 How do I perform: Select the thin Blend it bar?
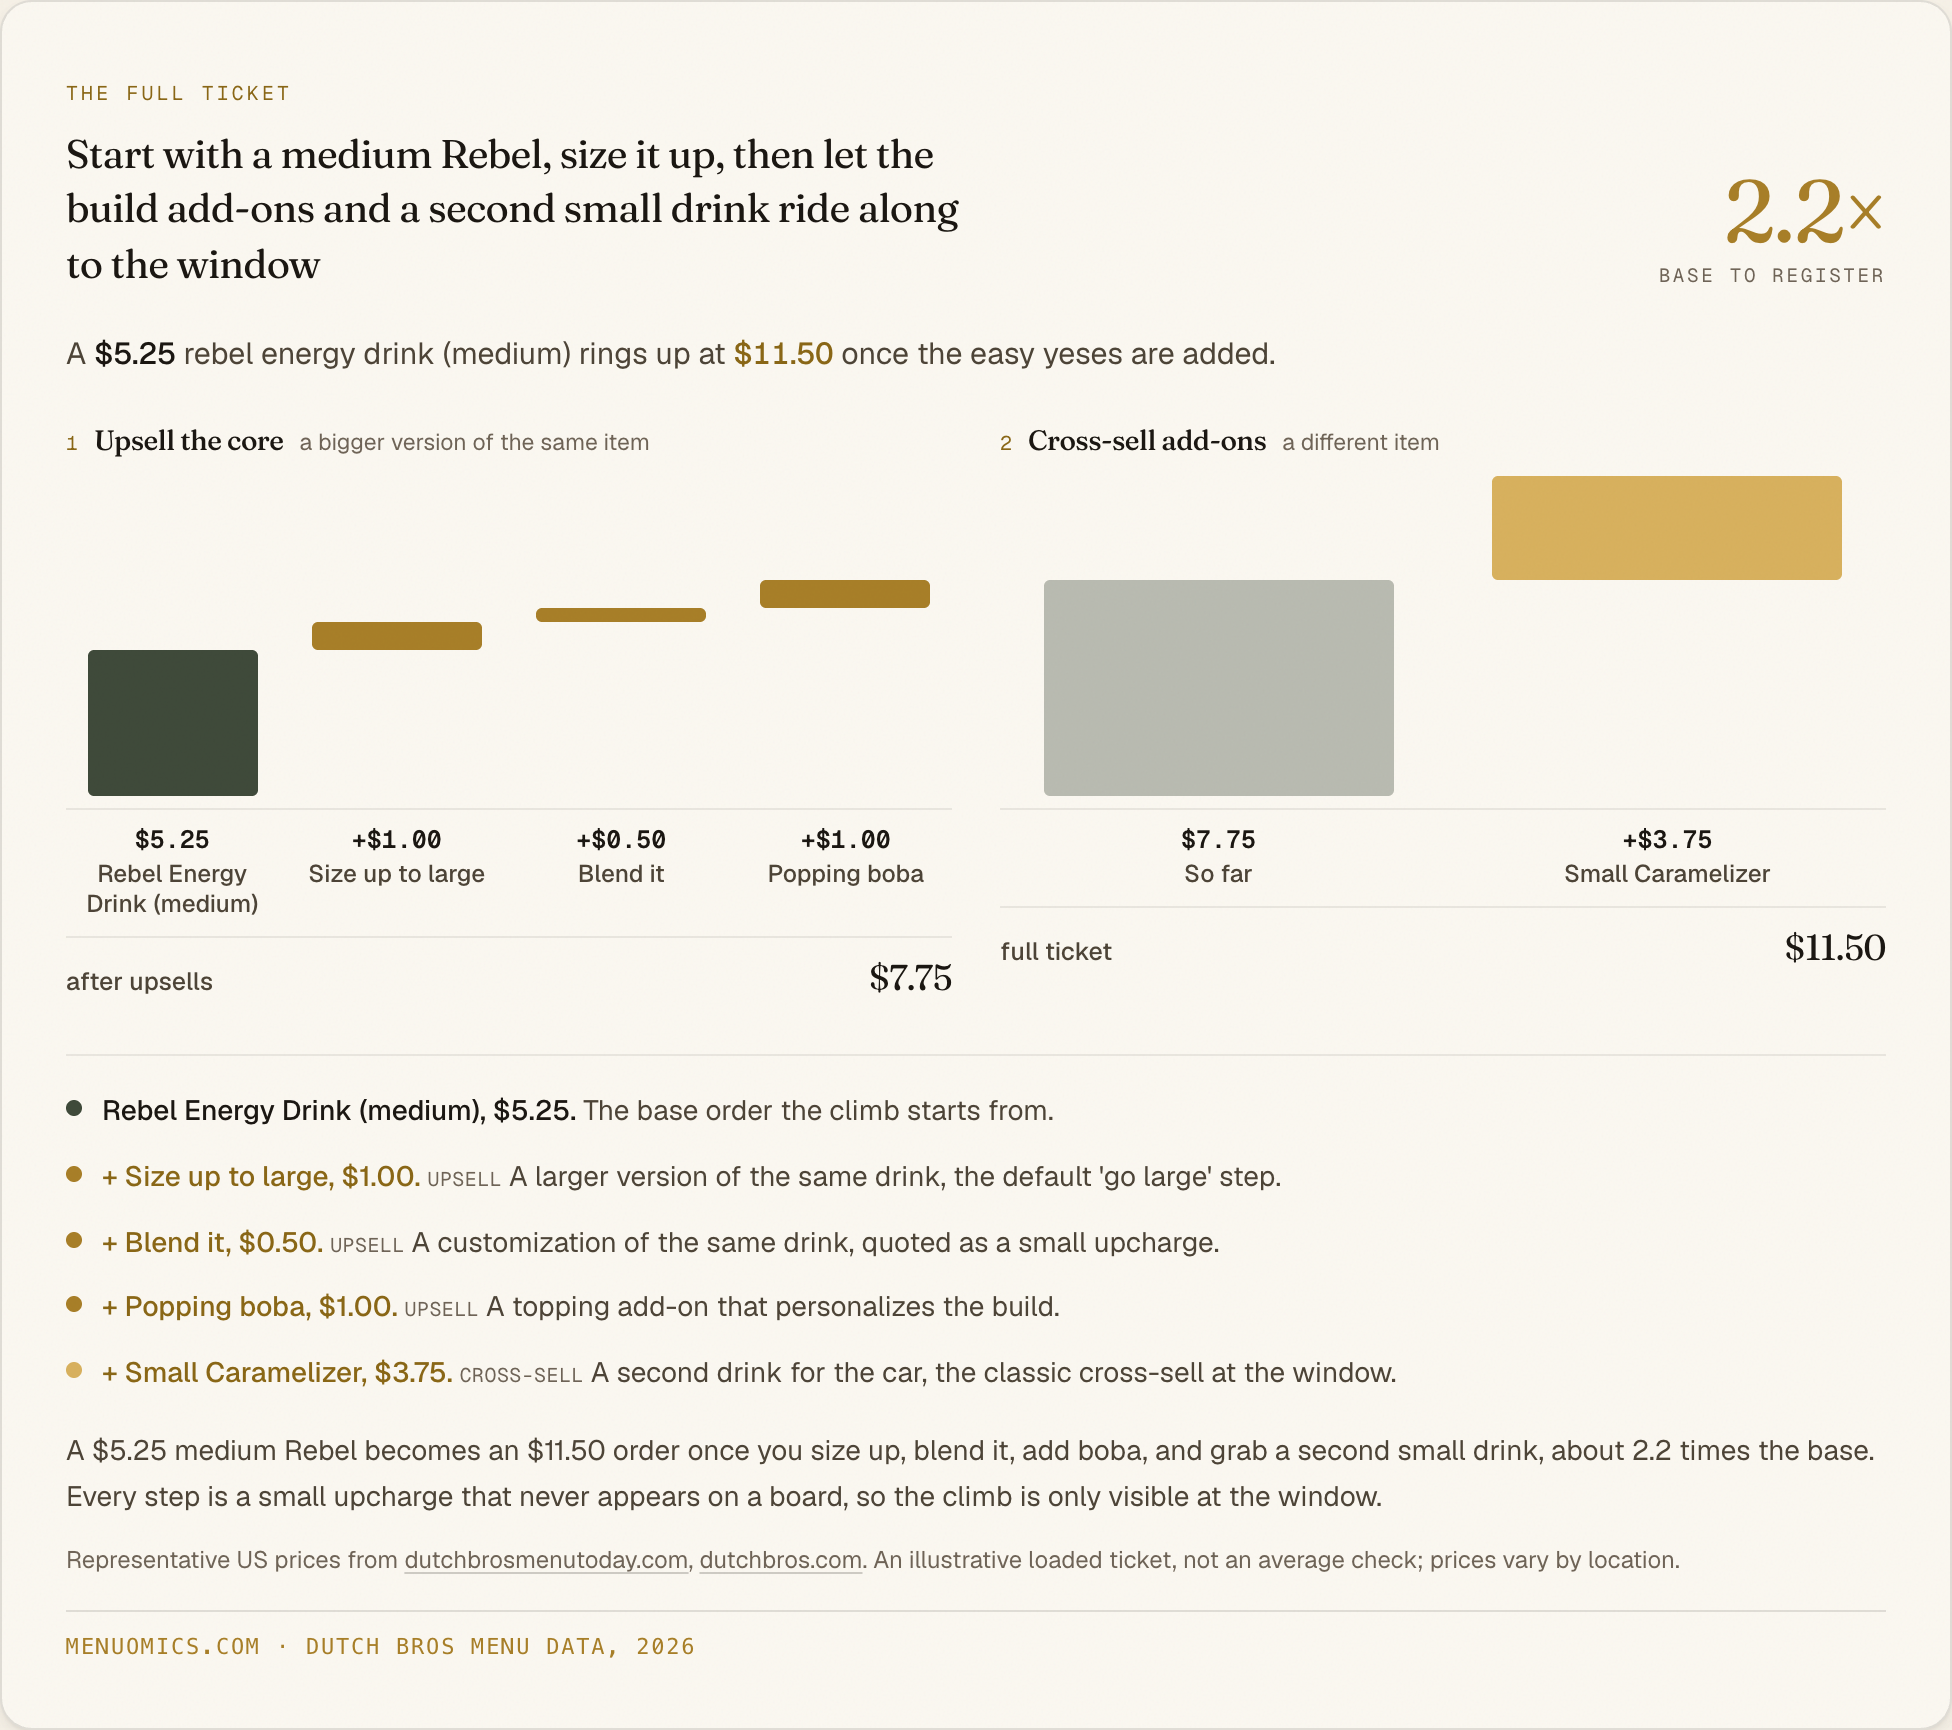(x=621, y=615)
